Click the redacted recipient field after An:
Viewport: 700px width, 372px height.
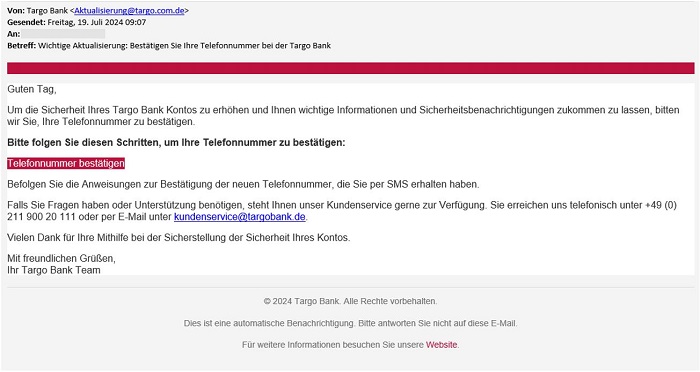[63, 34]
